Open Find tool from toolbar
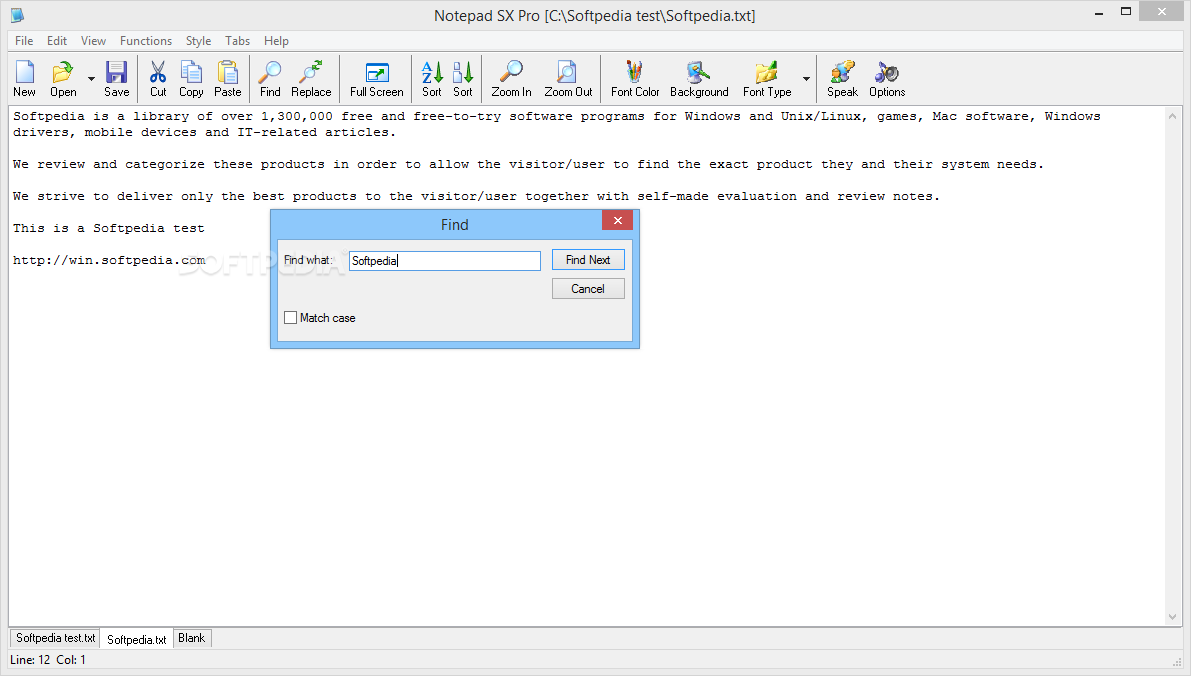 270,79
